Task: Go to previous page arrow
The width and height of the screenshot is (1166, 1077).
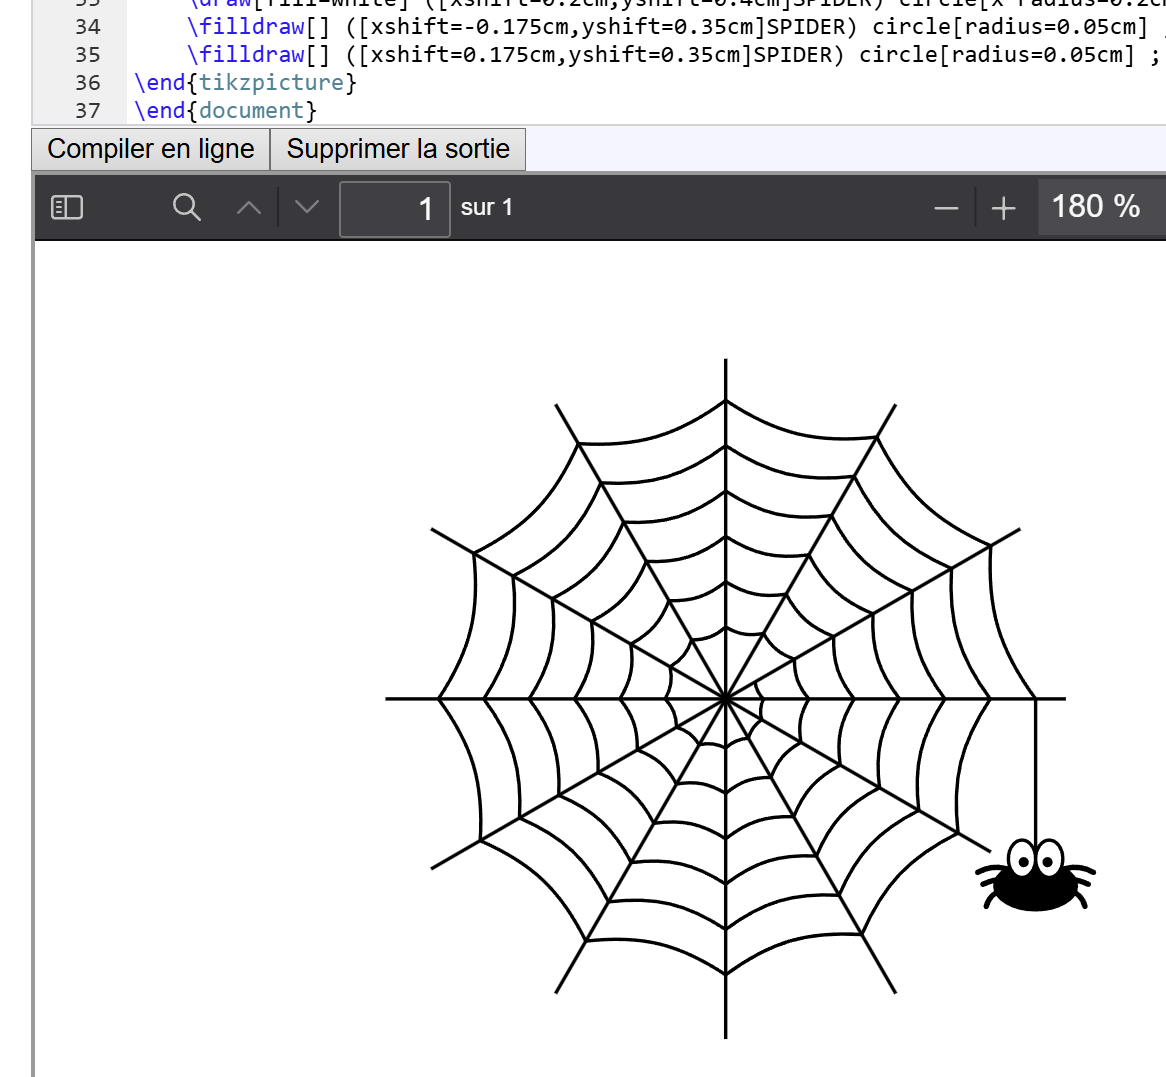Action: click(249, 208)
